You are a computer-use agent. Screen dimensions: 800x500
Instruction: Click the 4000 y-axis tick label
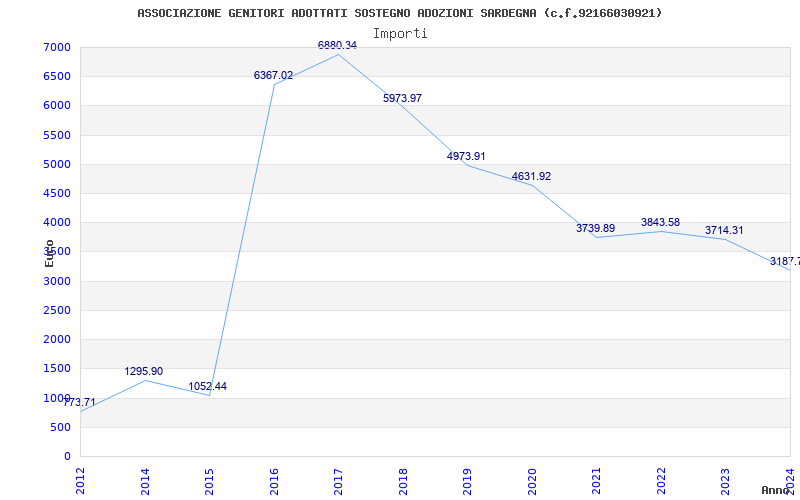click(x=57, y=222)
